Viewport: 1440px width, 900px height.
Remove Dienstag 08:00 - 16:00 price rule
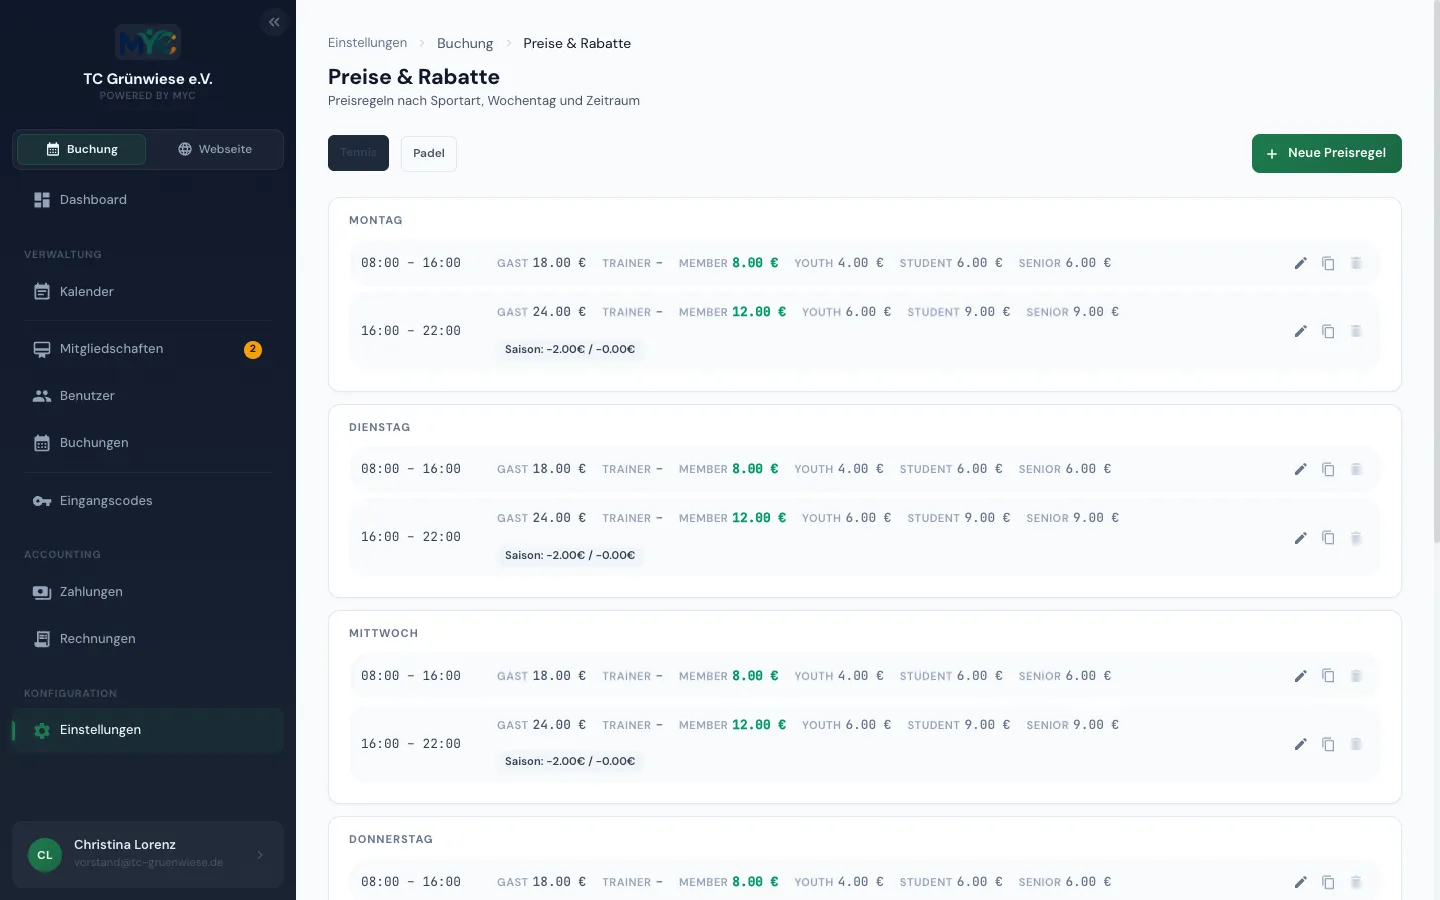[x=1356, y=469]
